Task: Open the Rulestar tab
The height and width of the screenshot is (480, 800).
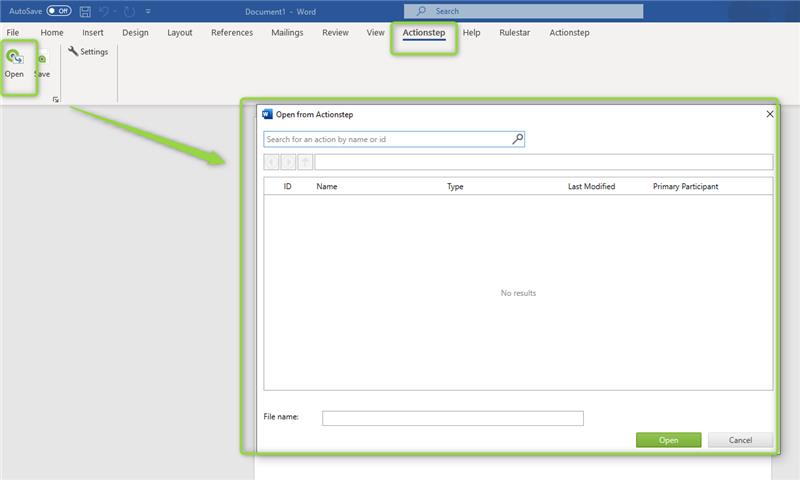Action: click(x=514, y=33)
